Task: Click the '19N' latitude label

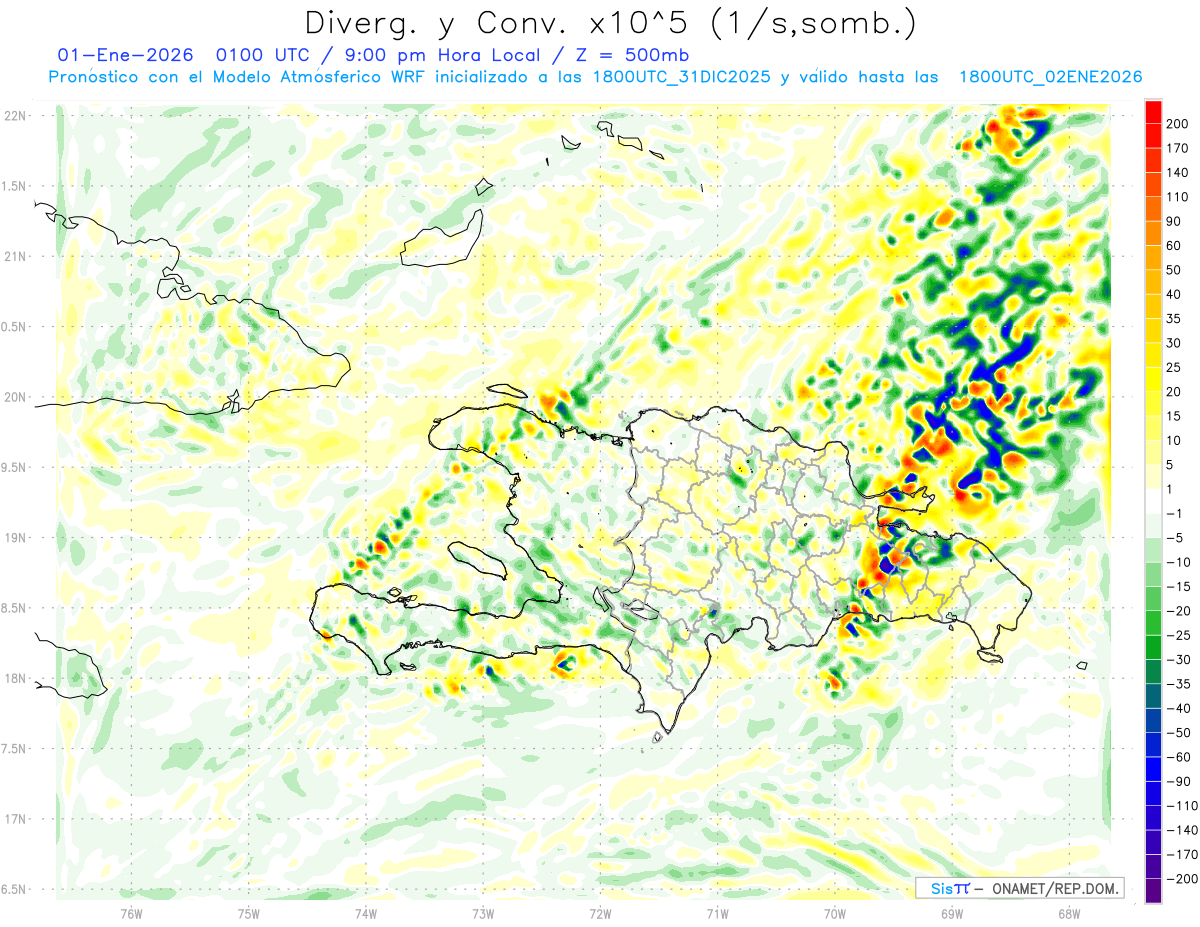Action: [x=16, y=538]
